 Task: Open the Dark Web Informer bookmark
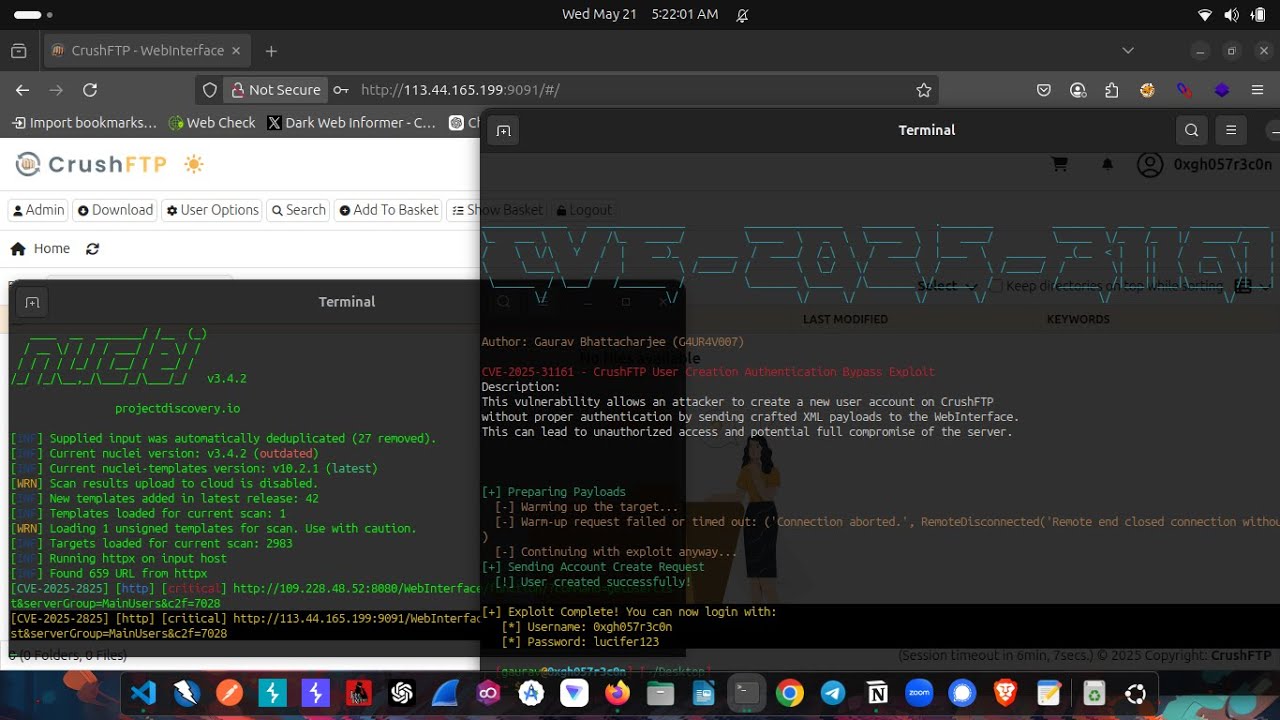(351, 123)
